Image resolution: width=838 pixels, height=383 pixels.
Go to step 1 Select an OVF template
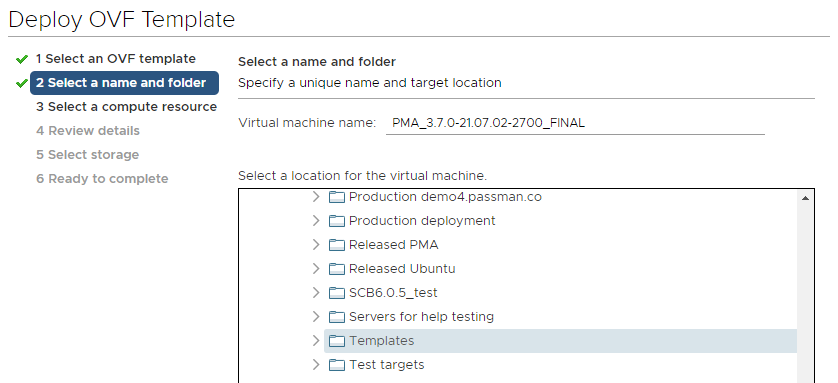tap(115, 59)
